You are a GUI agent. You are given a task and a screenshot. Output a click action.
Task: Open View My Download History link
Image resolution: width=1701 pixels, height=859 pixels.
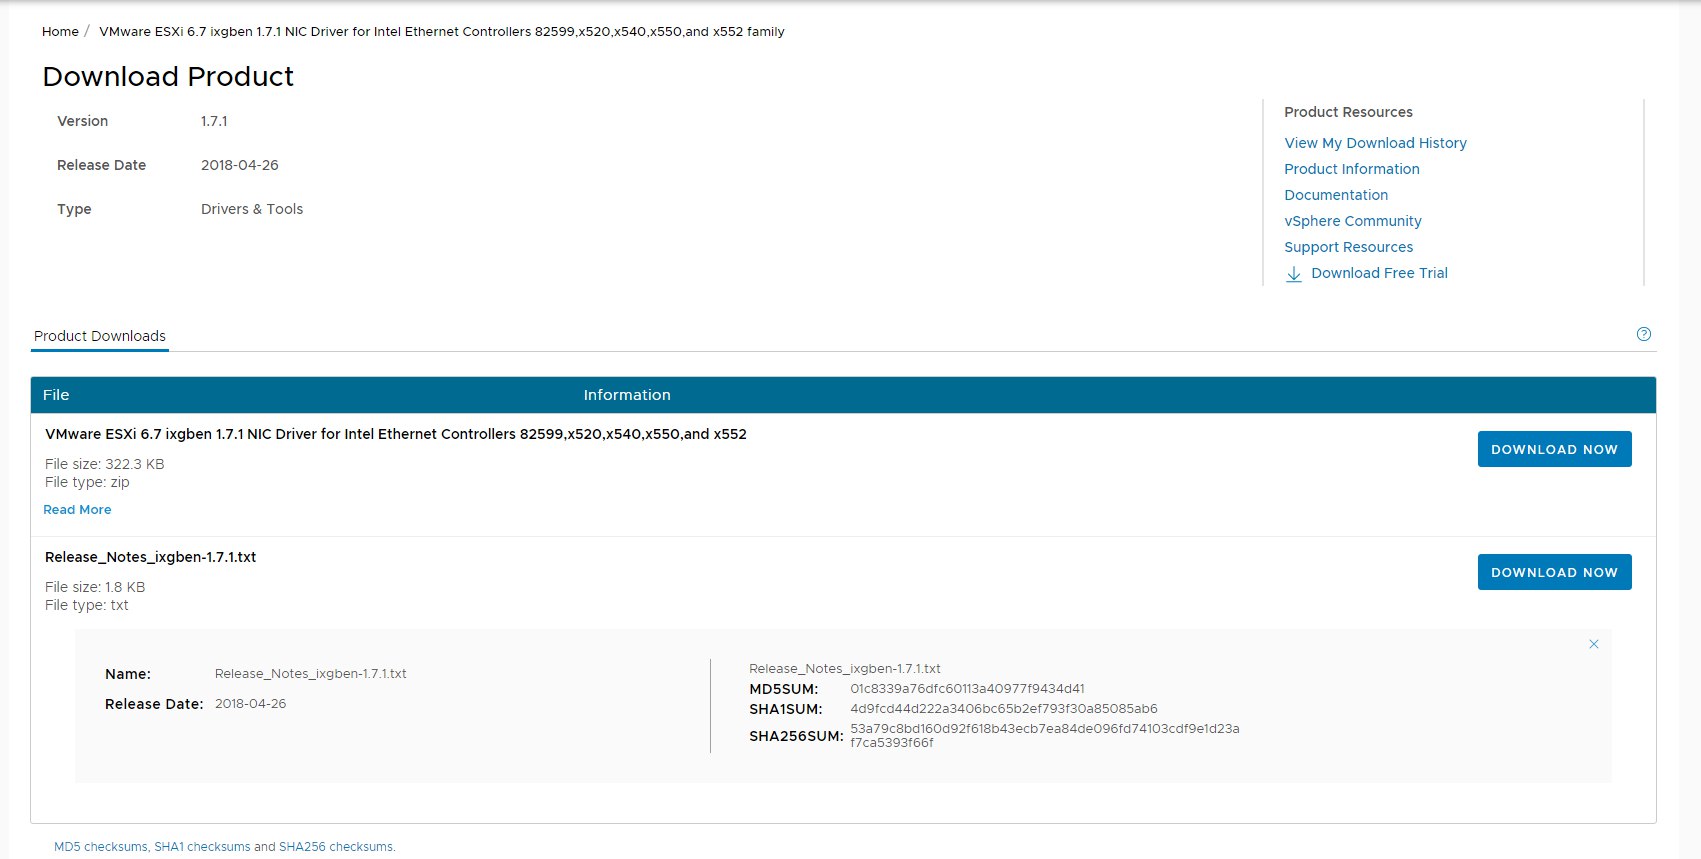tap(1375, 143)
